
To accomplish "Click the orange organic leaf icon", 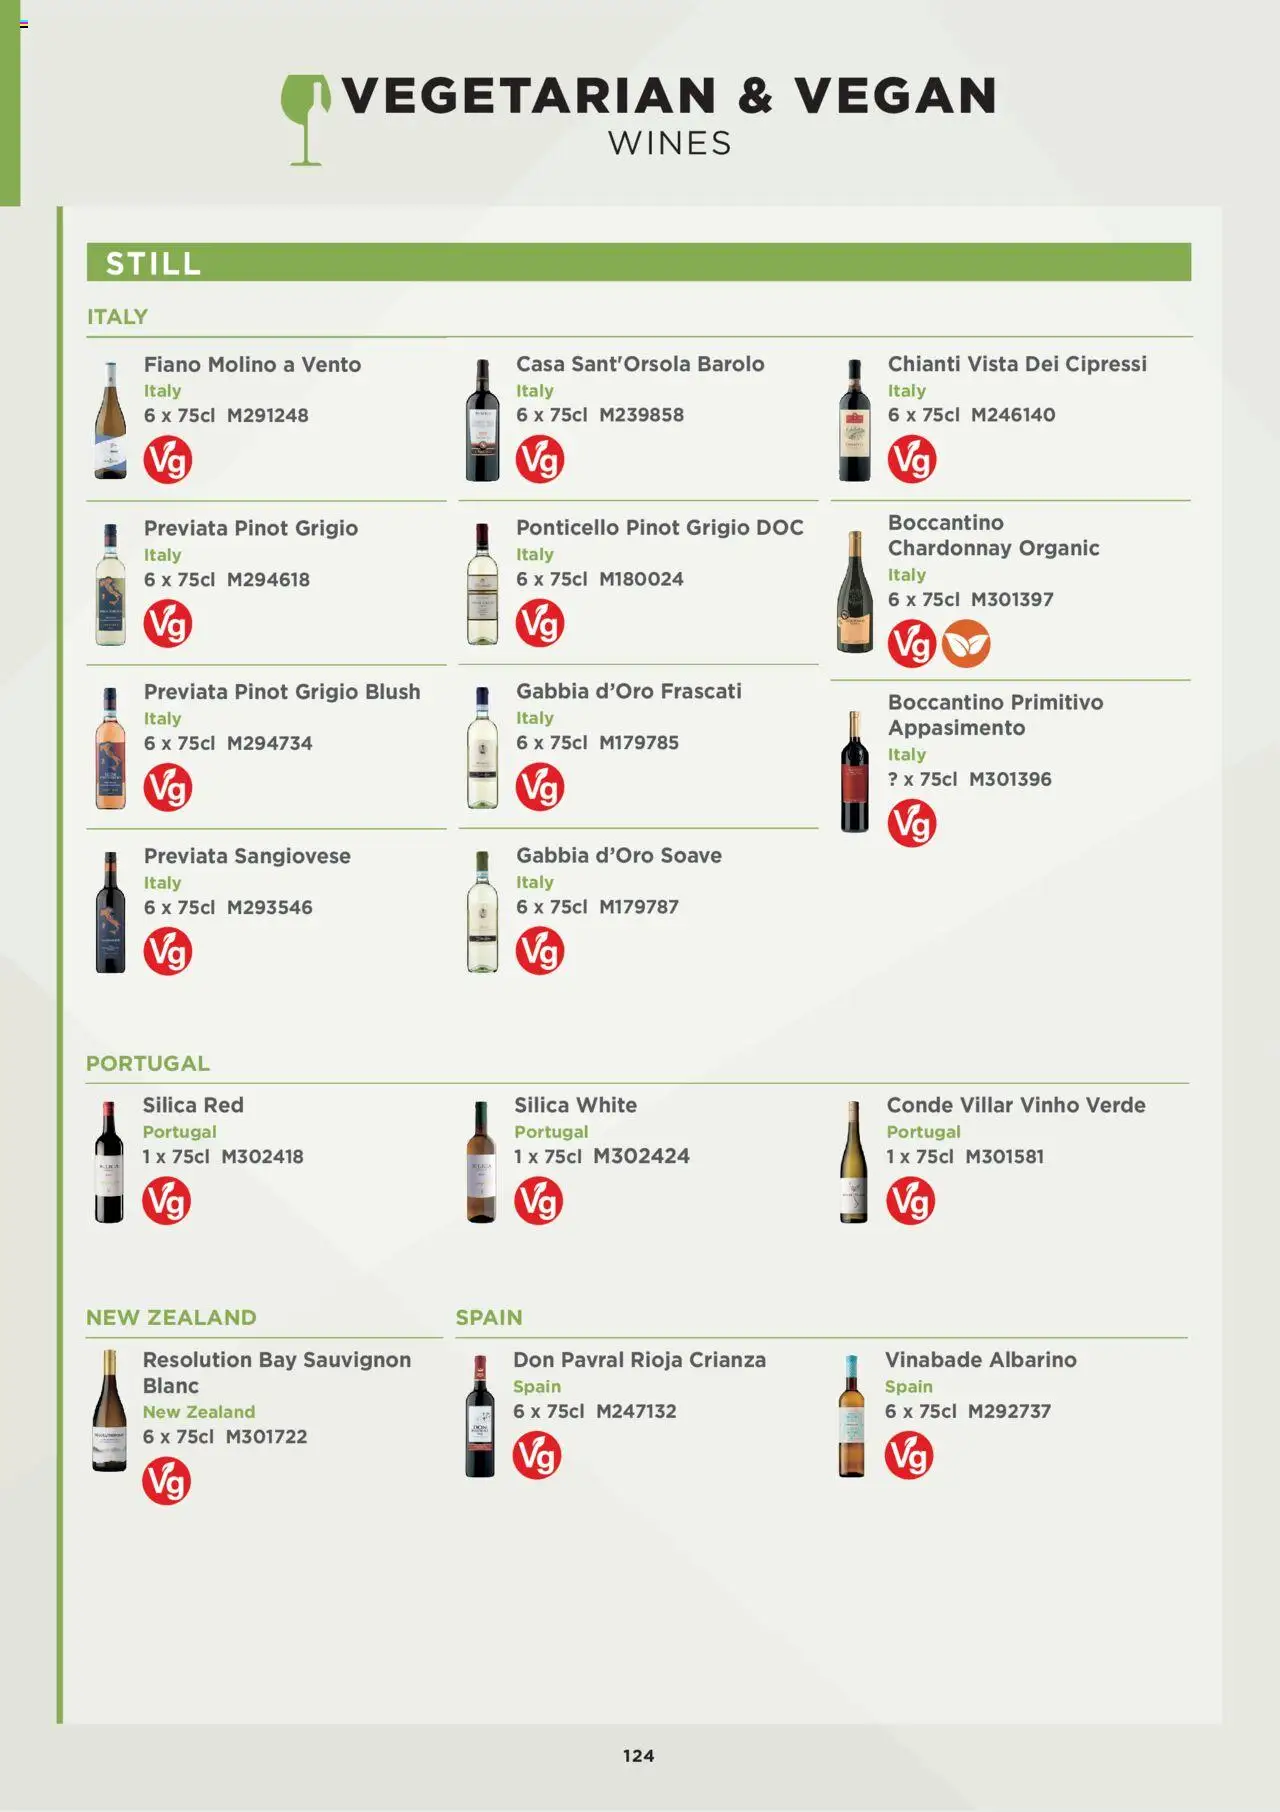I will point(966,644).
